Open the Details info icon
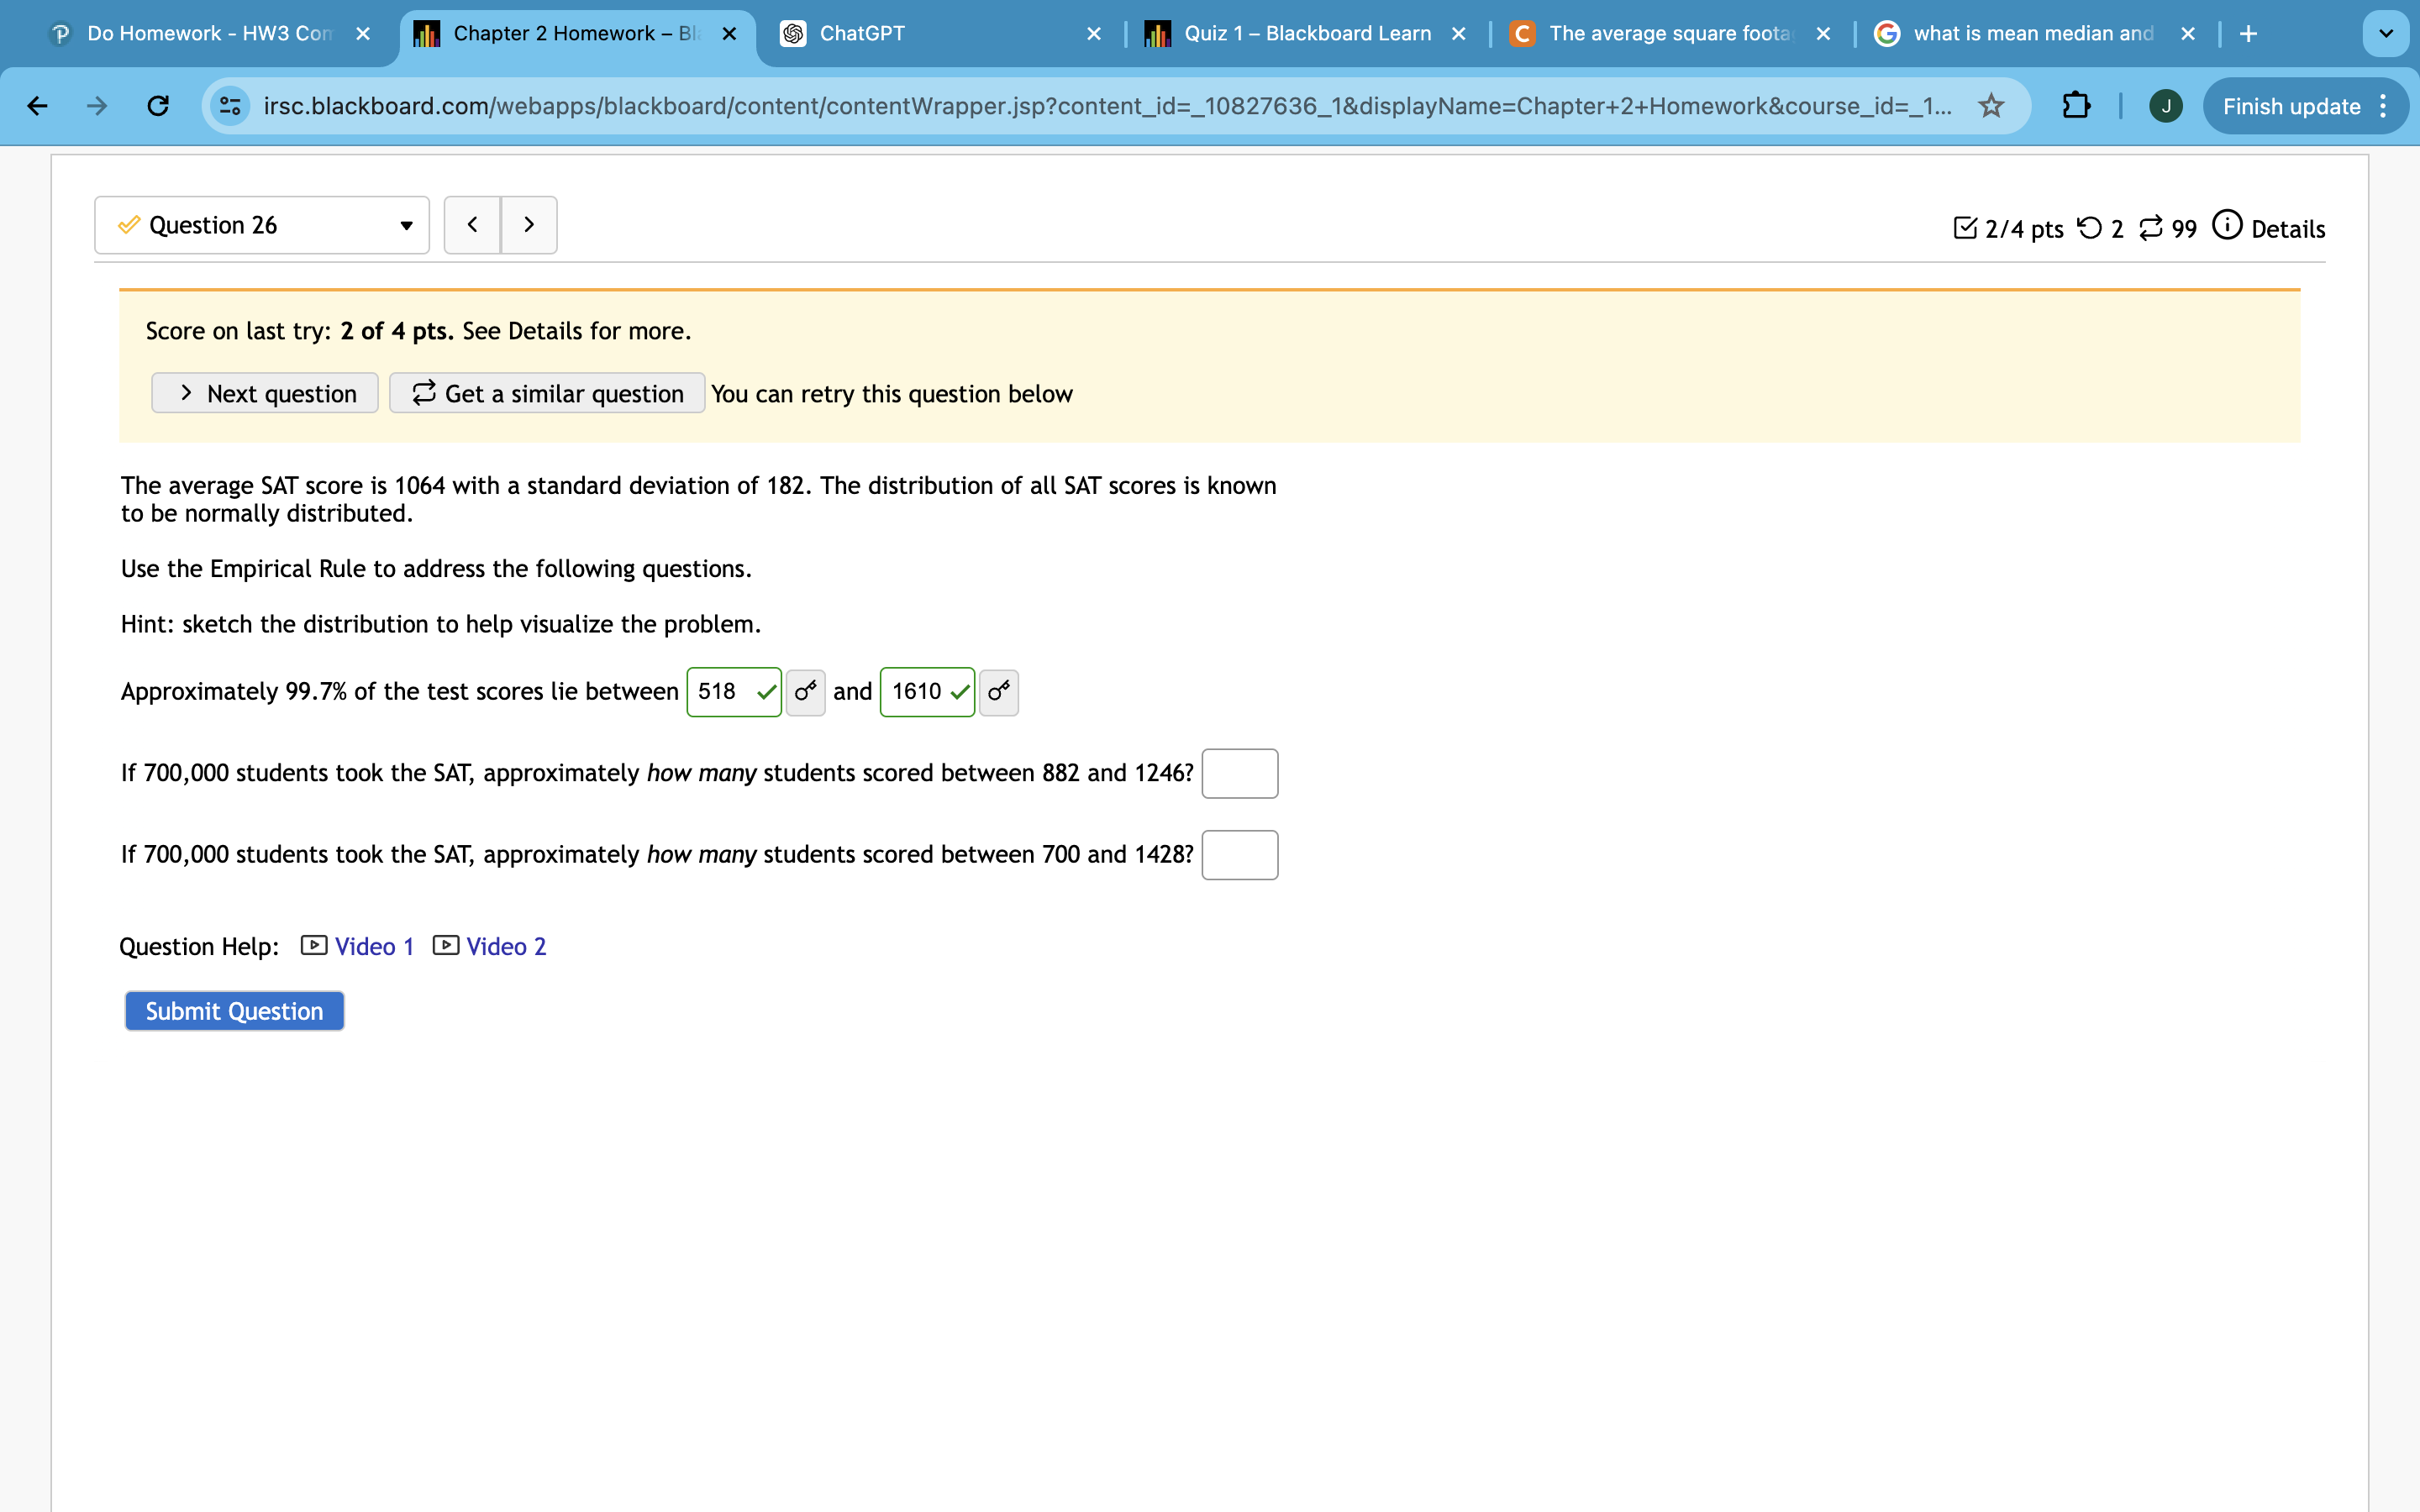 2228,227
